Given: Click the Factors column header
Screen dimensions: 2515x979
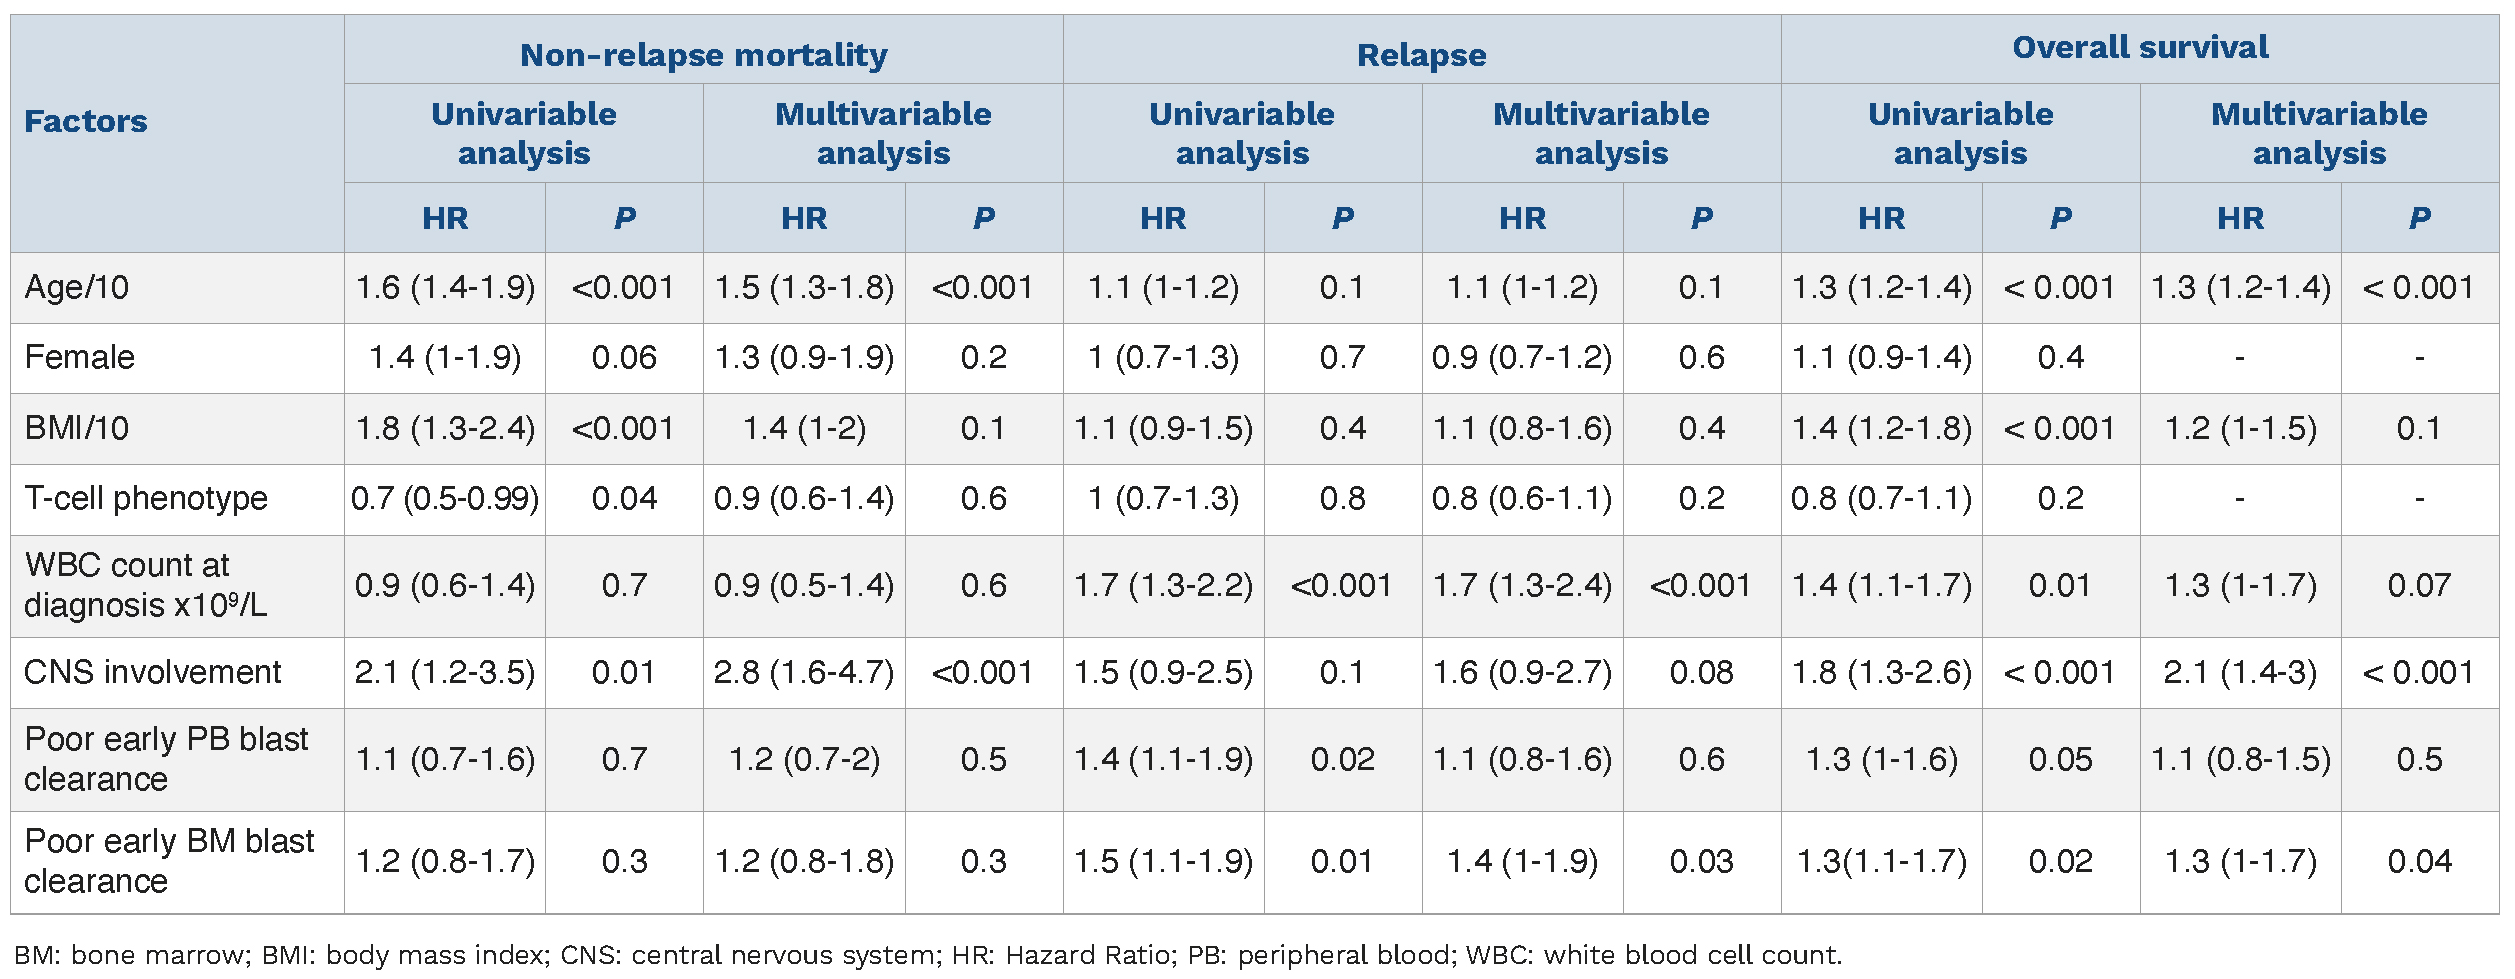Looking at the screenshot, I should (x=86, y=121).
